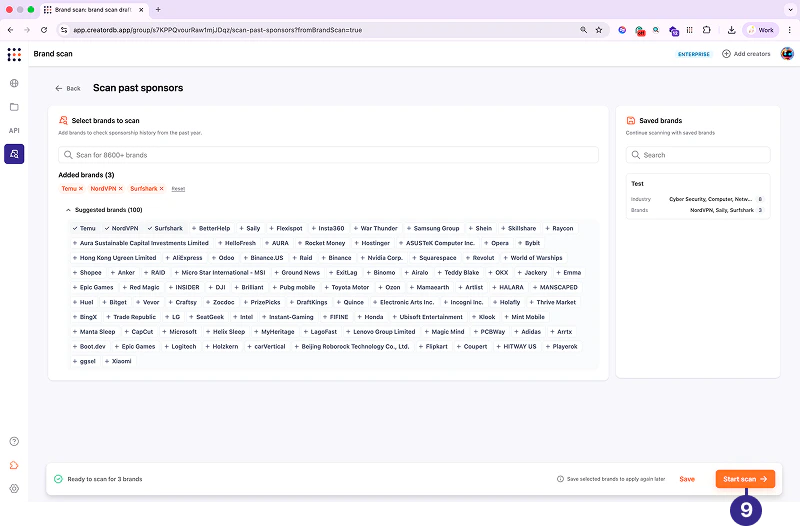
Task: Close the Brand scan browser tab
Action: pyautogui.click(x=141, y=10)
